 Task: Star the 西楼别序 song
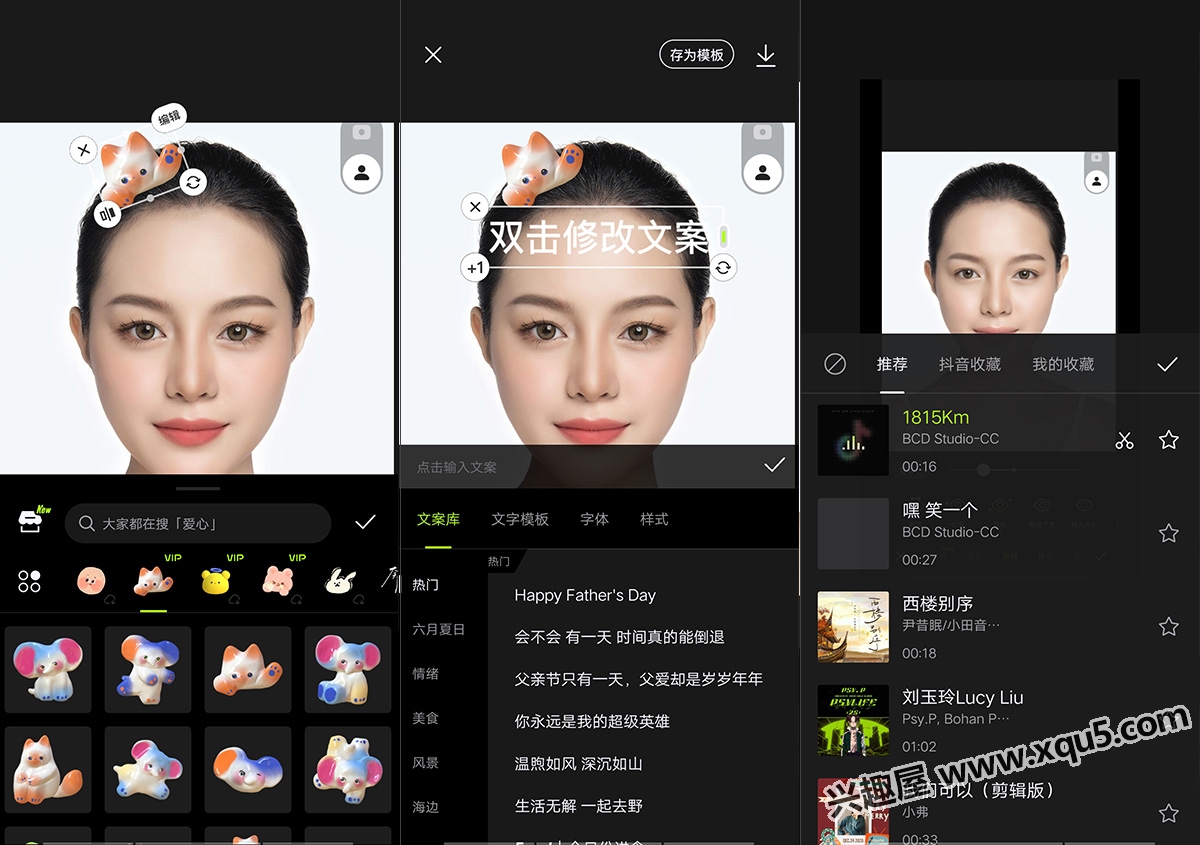point(1168,627)
